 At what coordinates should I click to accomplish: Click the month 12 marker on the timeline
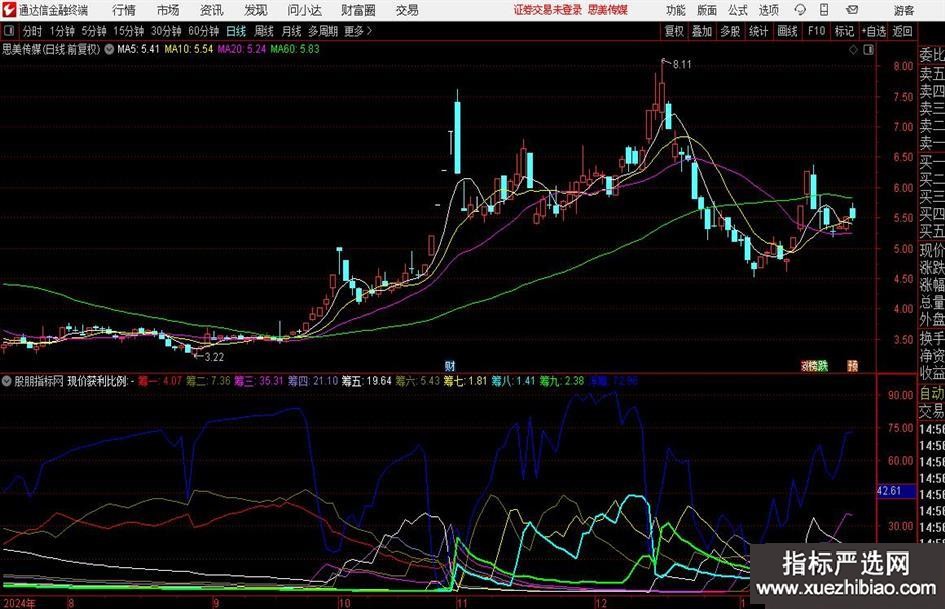click(x=601, y=603)
